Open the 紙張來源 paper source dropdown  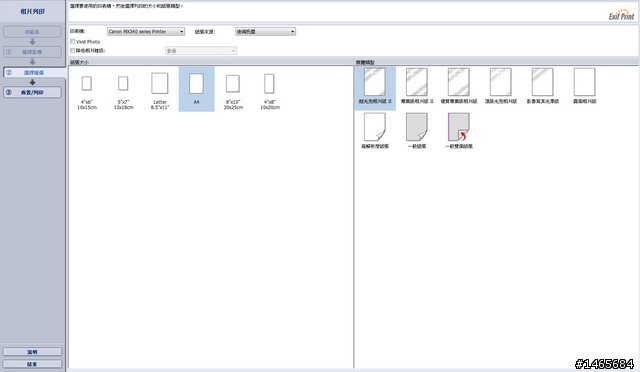pyautogui.click(x=265, y=31)
